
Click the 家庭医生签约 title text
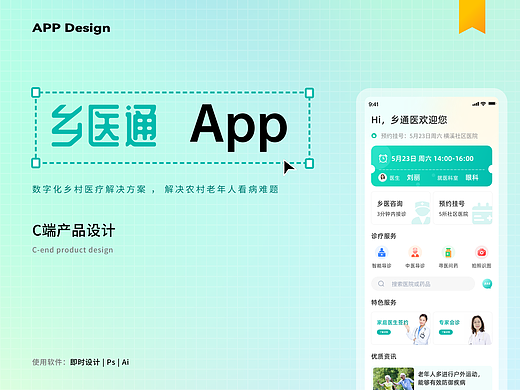coord(393,322)
